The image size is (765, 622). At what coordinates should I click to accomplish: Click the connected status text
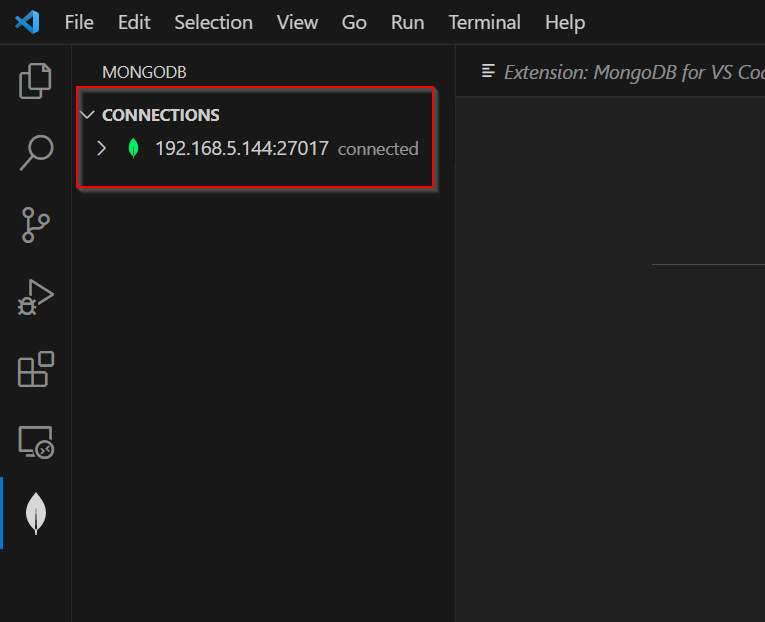point(378,149)
